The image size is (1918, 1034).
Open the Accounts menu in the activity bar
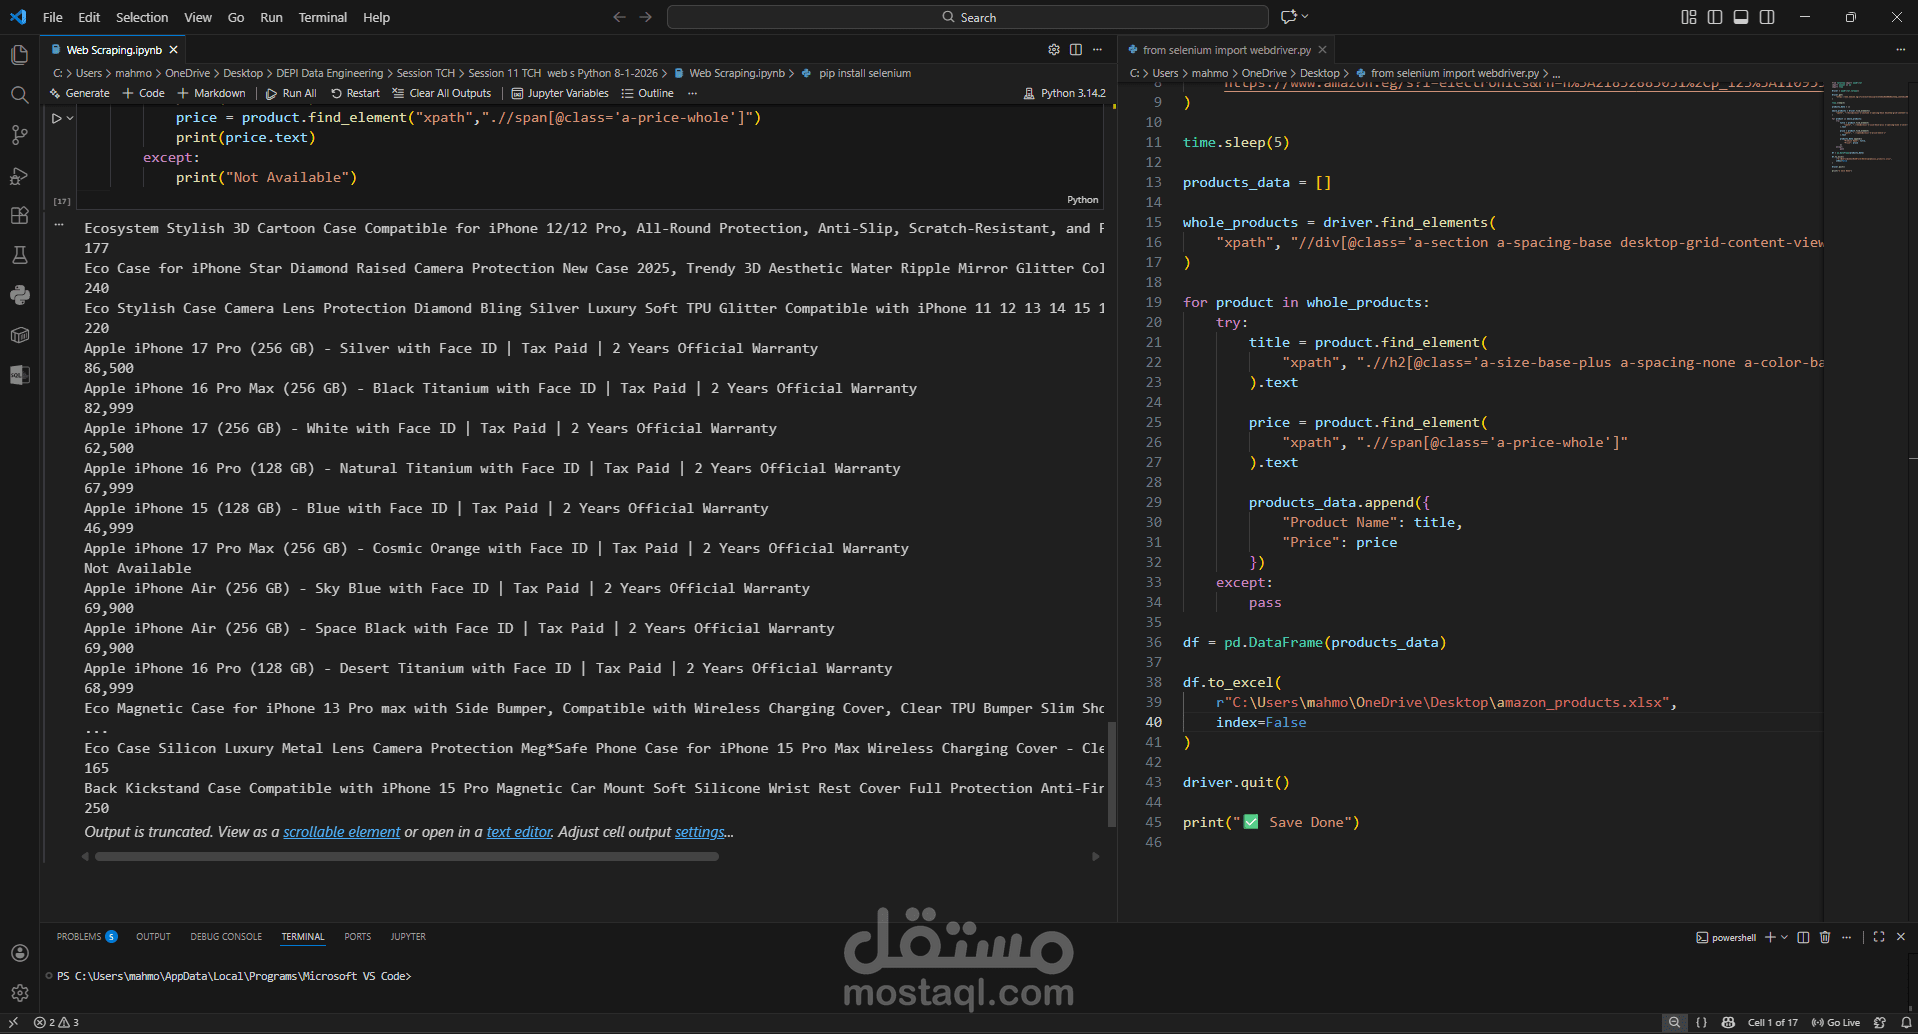point(19,953)
